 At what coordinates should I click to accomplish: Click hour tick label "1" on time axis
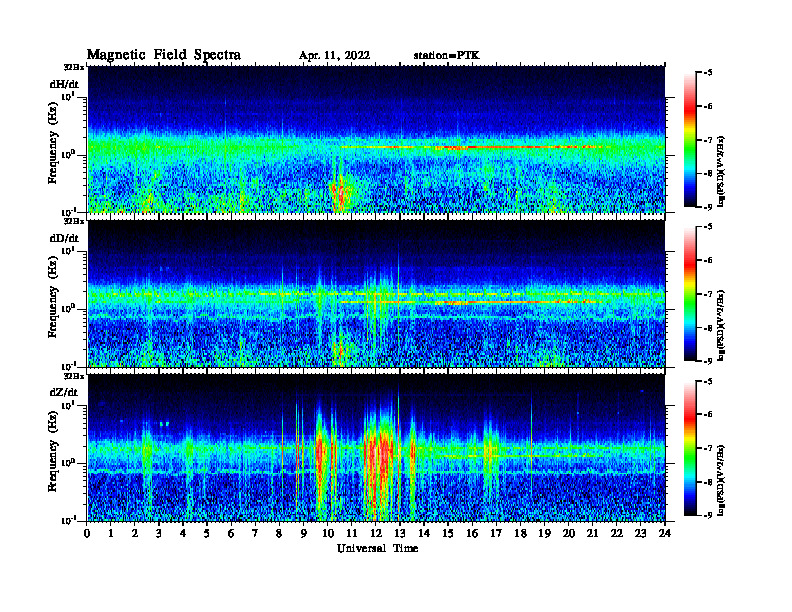point(111,534)
